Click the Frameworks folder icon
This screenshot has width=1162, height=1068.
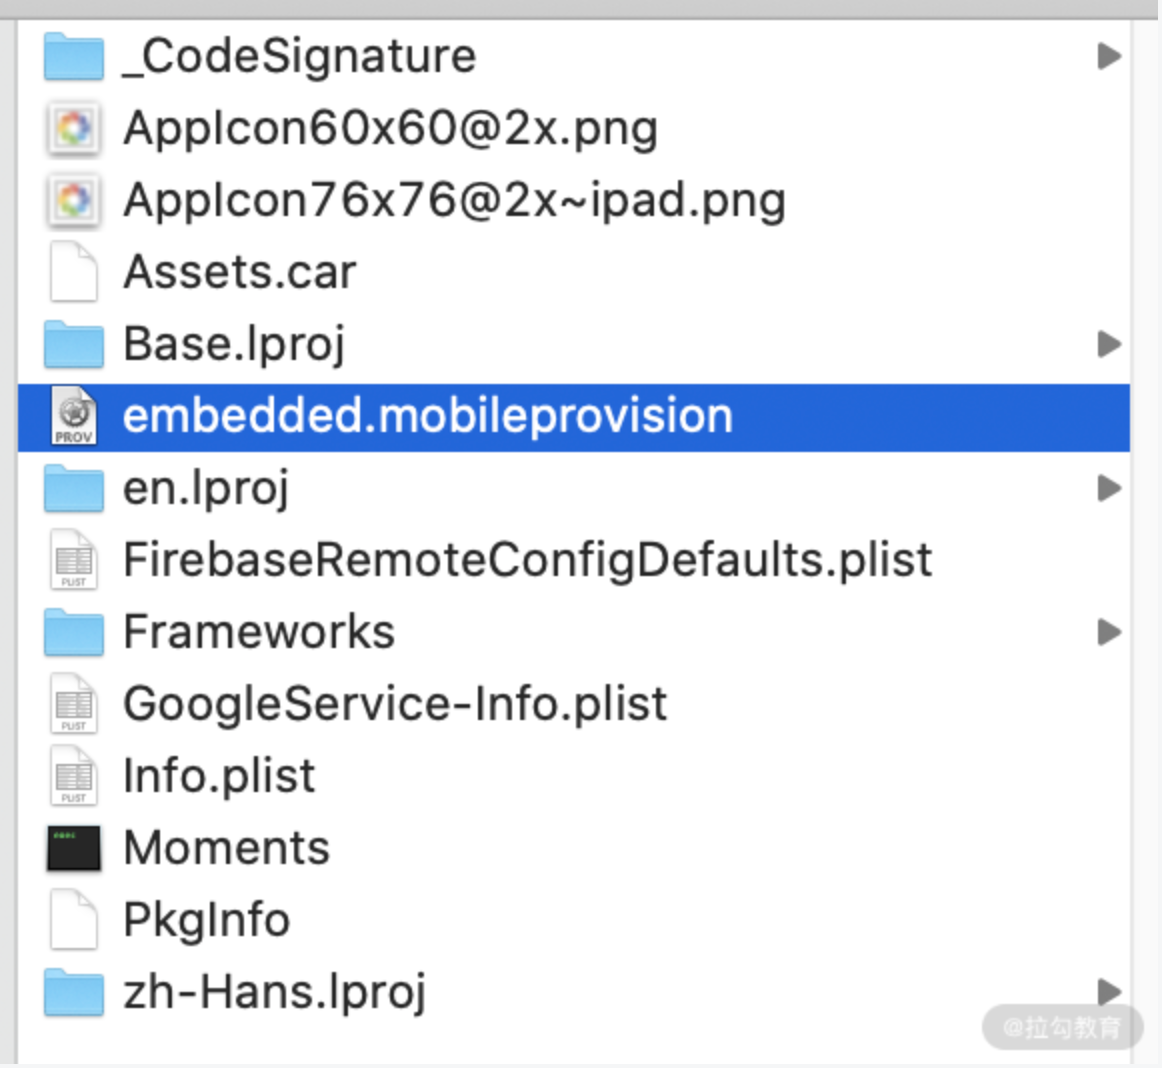[x=74, y=632]
